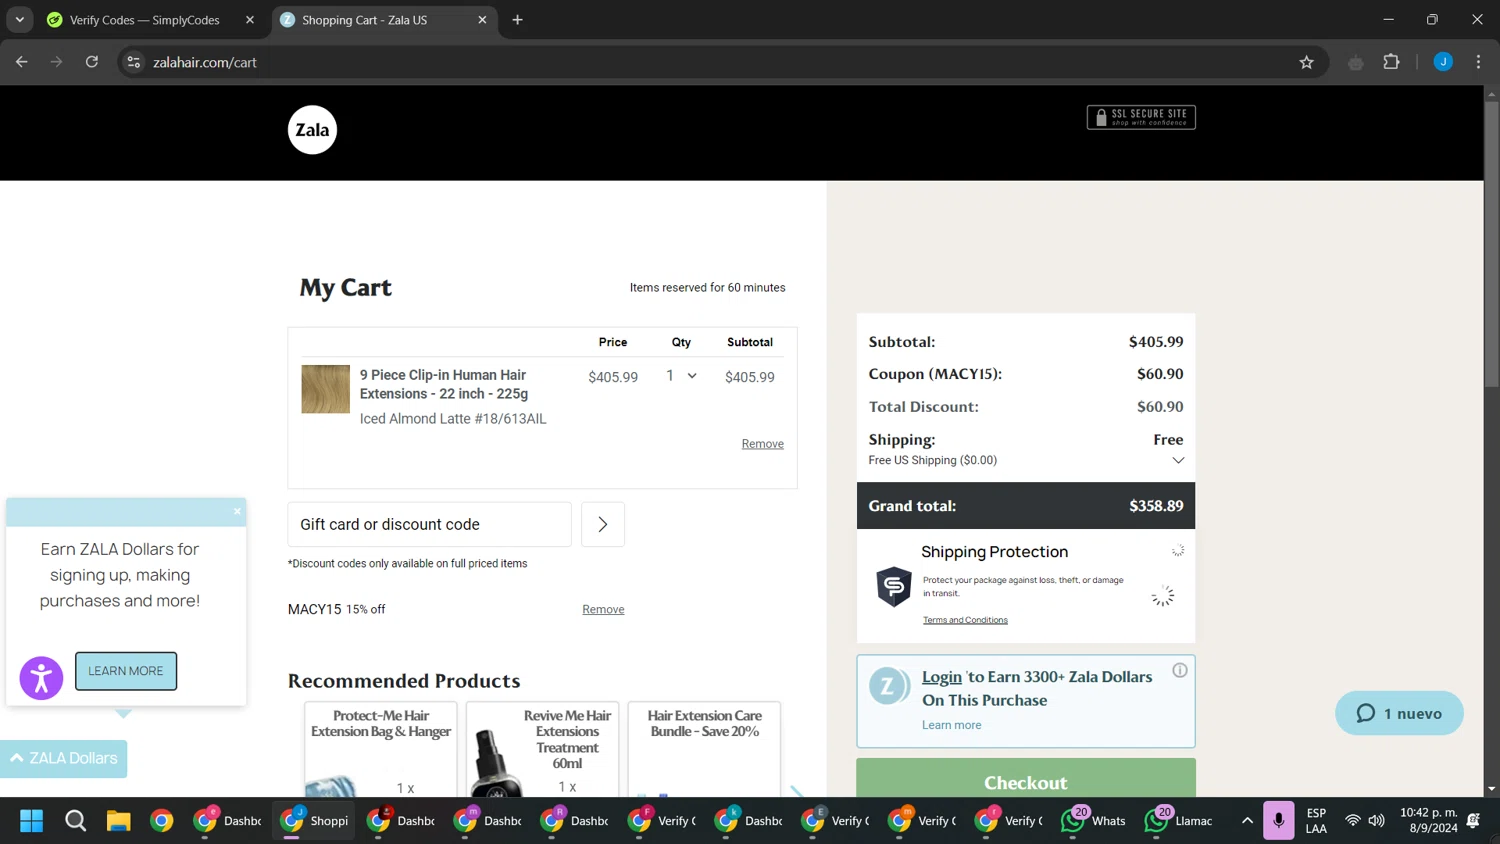Click the info icon in the Zala Dollars box
Screen dimensions: 1500x844
pos(1180,670)
